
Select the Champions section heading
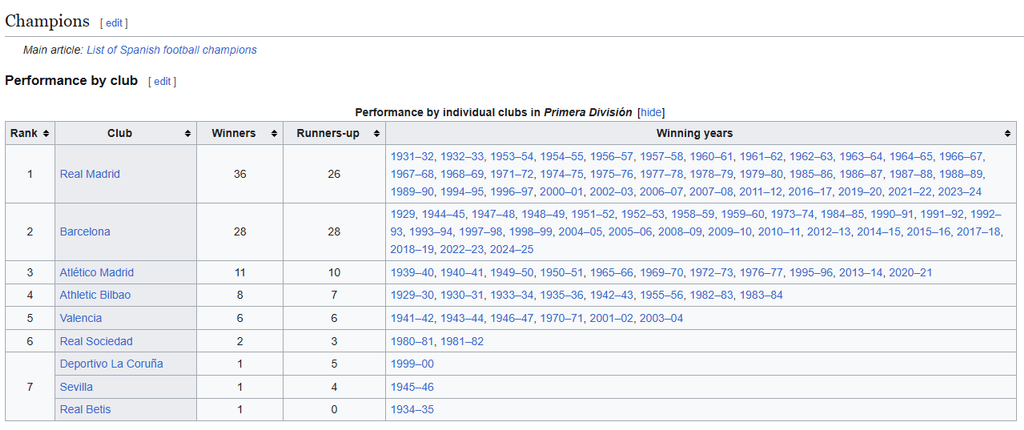click(x=47, y=22)
